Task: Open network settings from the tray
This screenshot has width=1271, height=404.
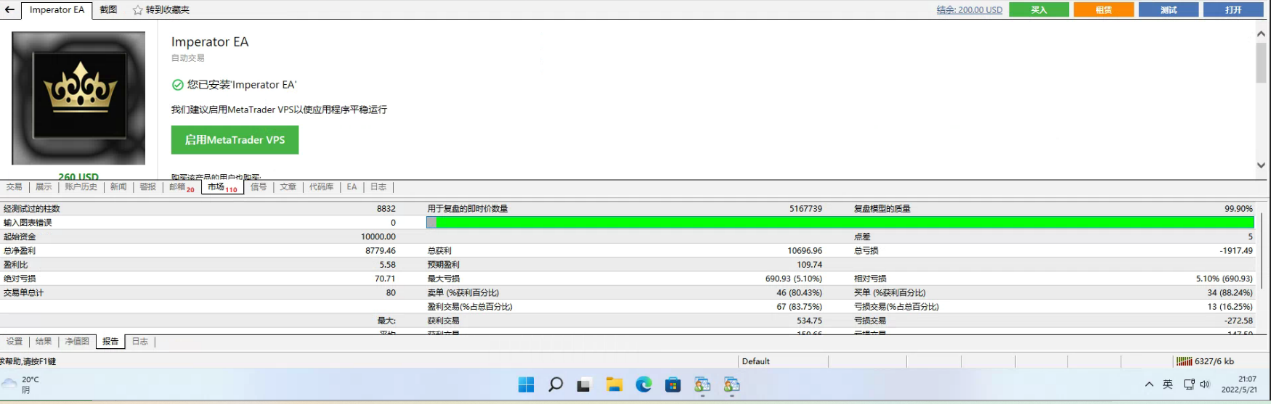Action: (x=1187, y=384)
